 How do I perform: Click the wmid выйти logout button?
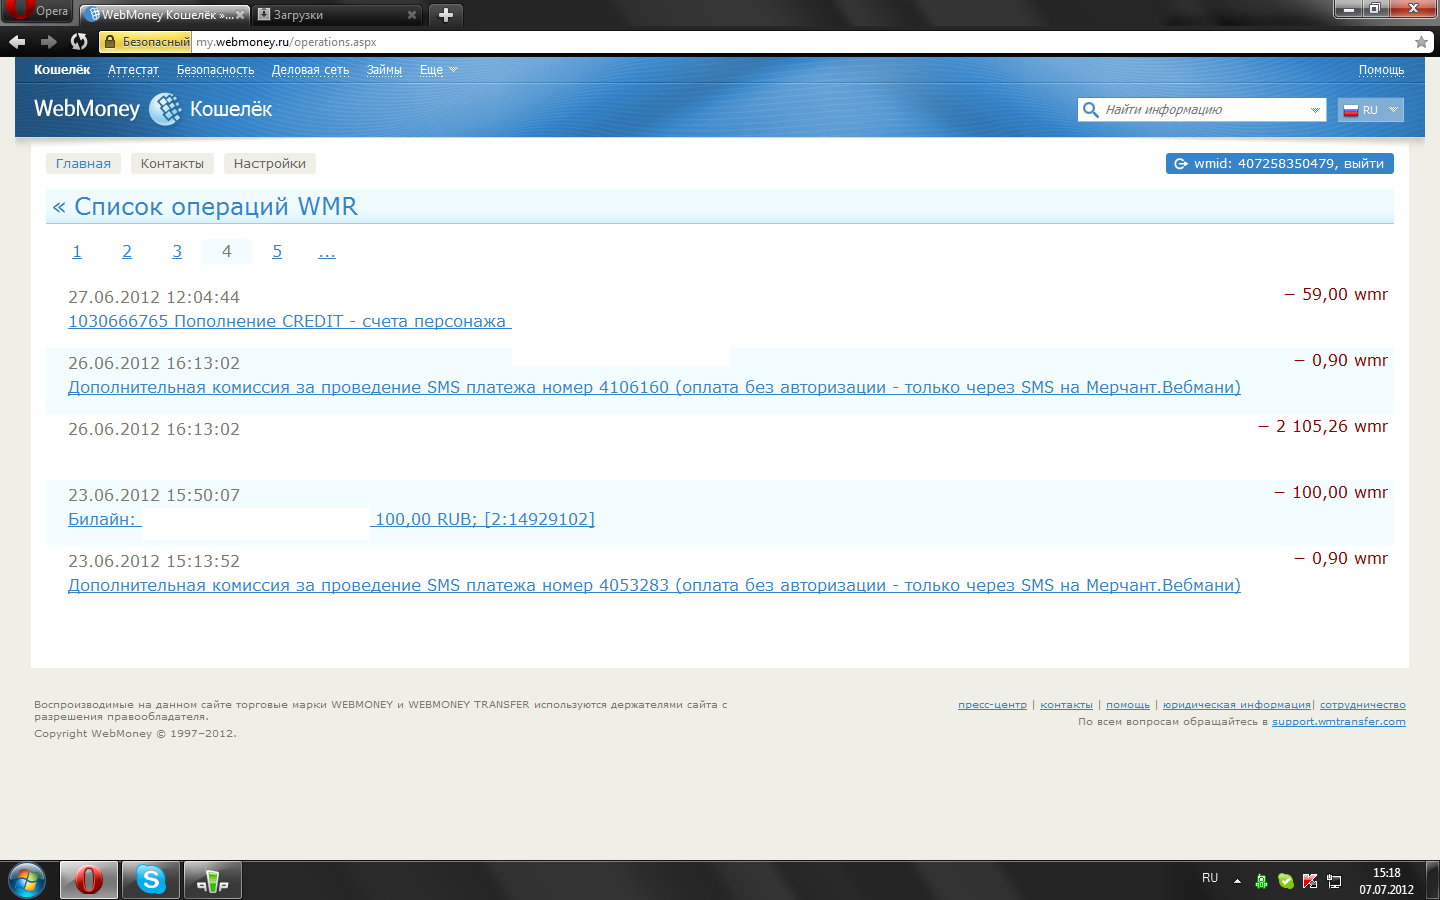coord(1279,164)
